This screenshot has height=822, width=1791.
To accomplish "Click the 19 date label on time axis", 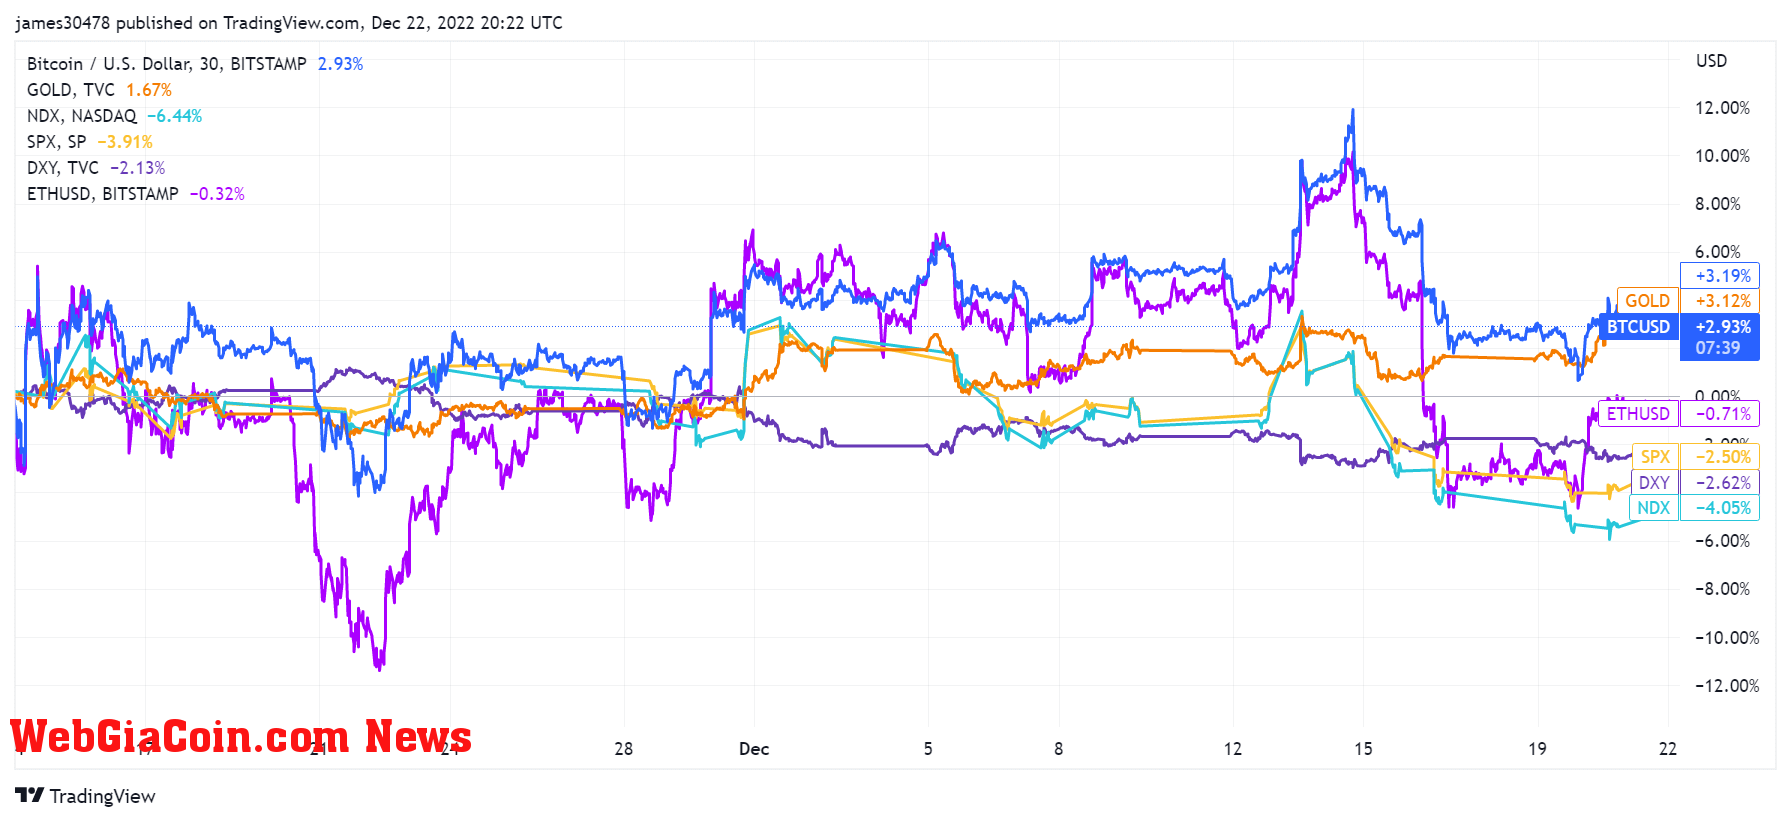I will tap(1537, 749).
